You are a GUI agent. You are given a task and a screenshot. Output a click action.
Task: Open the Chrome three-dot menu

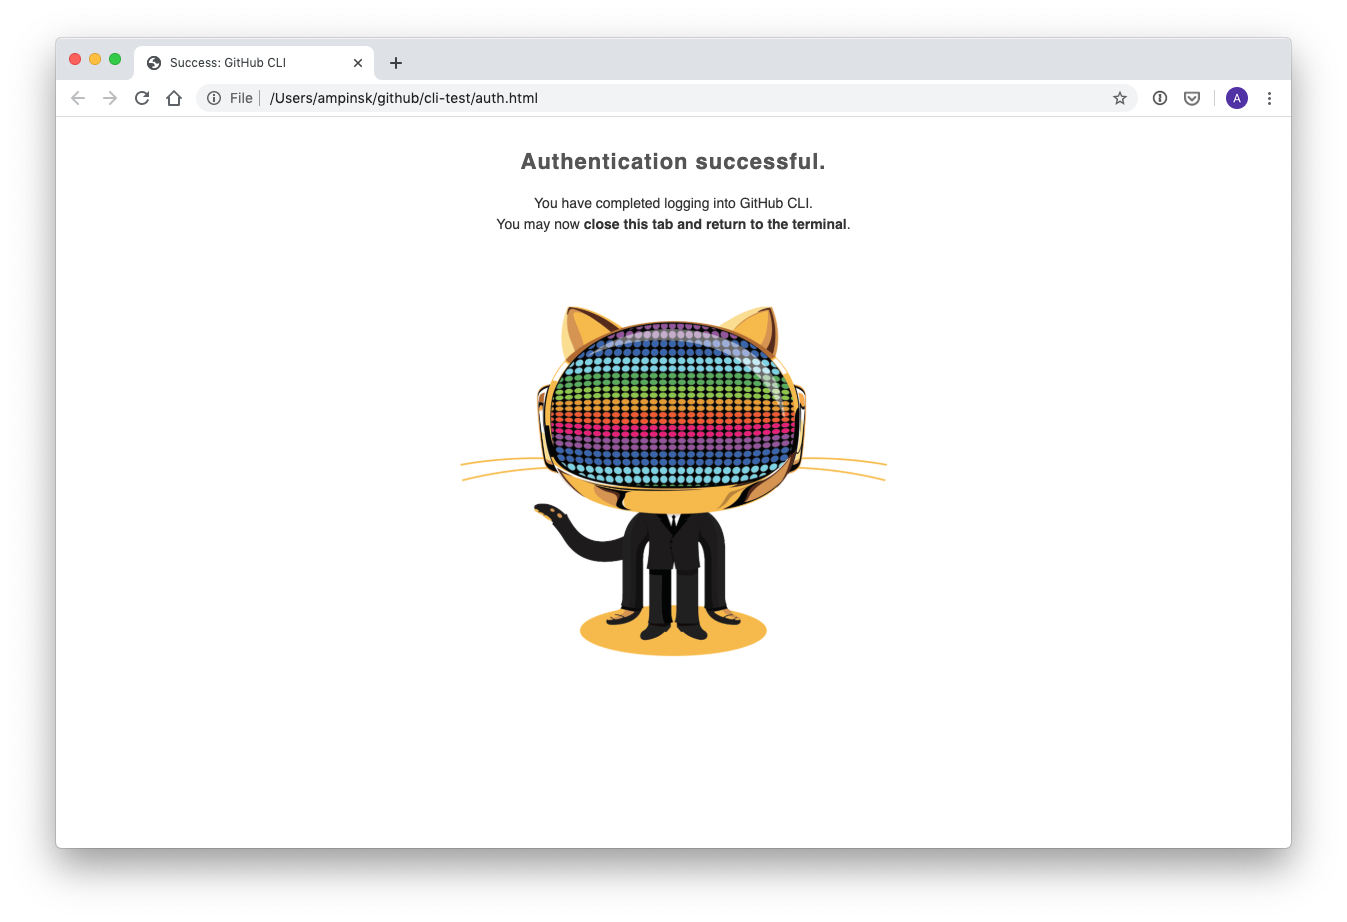pyautogui.click(x=1269, y=98)
